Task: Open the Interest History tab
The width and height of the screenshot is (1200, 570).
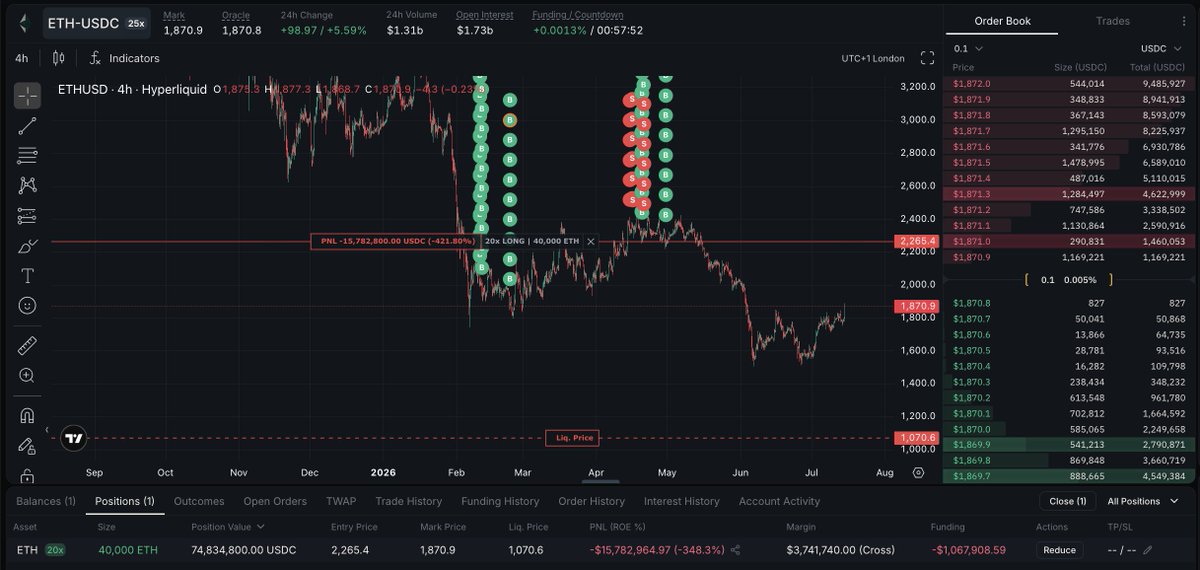Action: click(x=681, y=501)
